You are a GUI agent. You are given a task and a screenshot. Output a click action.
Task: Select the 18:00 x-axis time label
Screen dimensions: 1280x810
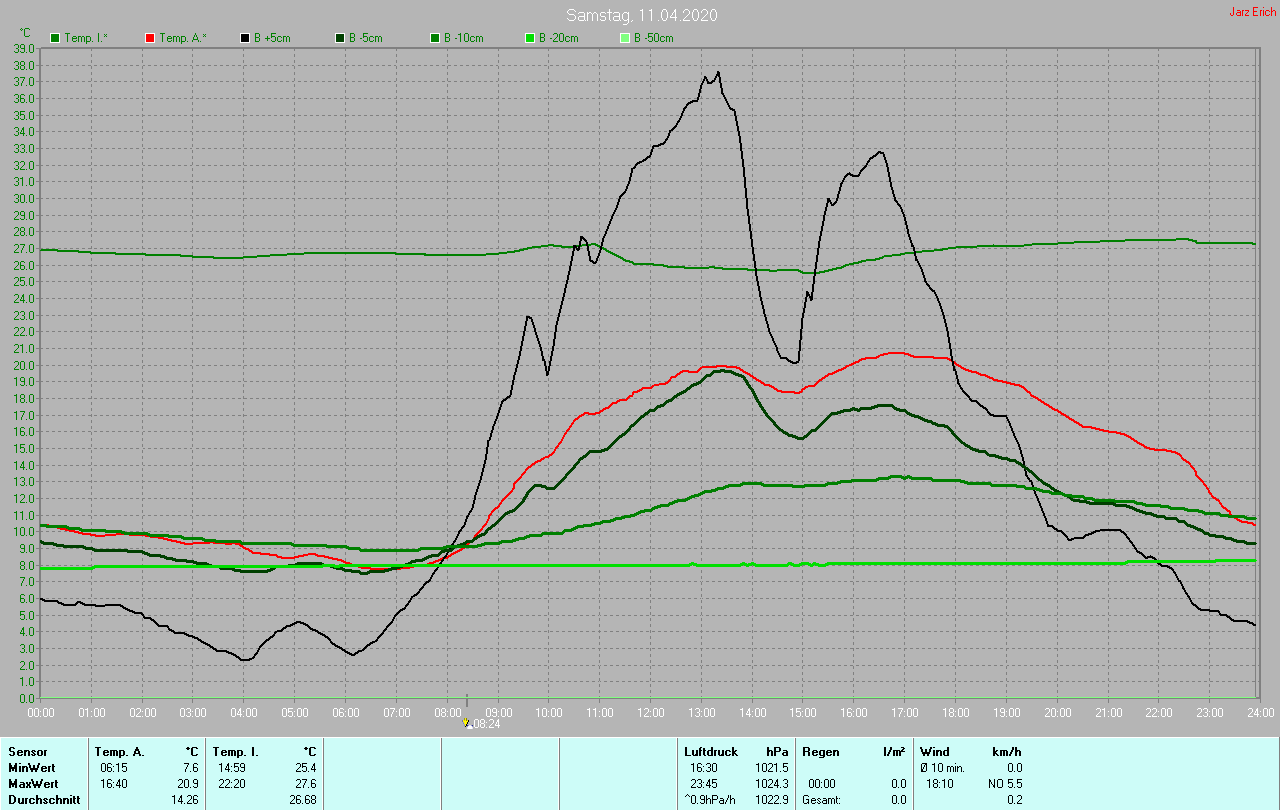[956, 713]
